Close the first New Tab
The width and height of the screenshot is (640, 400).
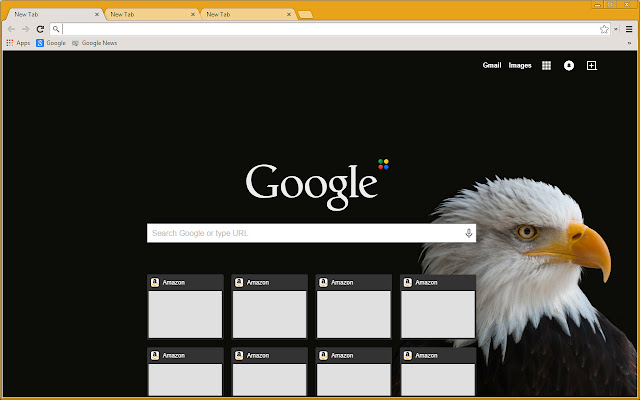(97, 14)
